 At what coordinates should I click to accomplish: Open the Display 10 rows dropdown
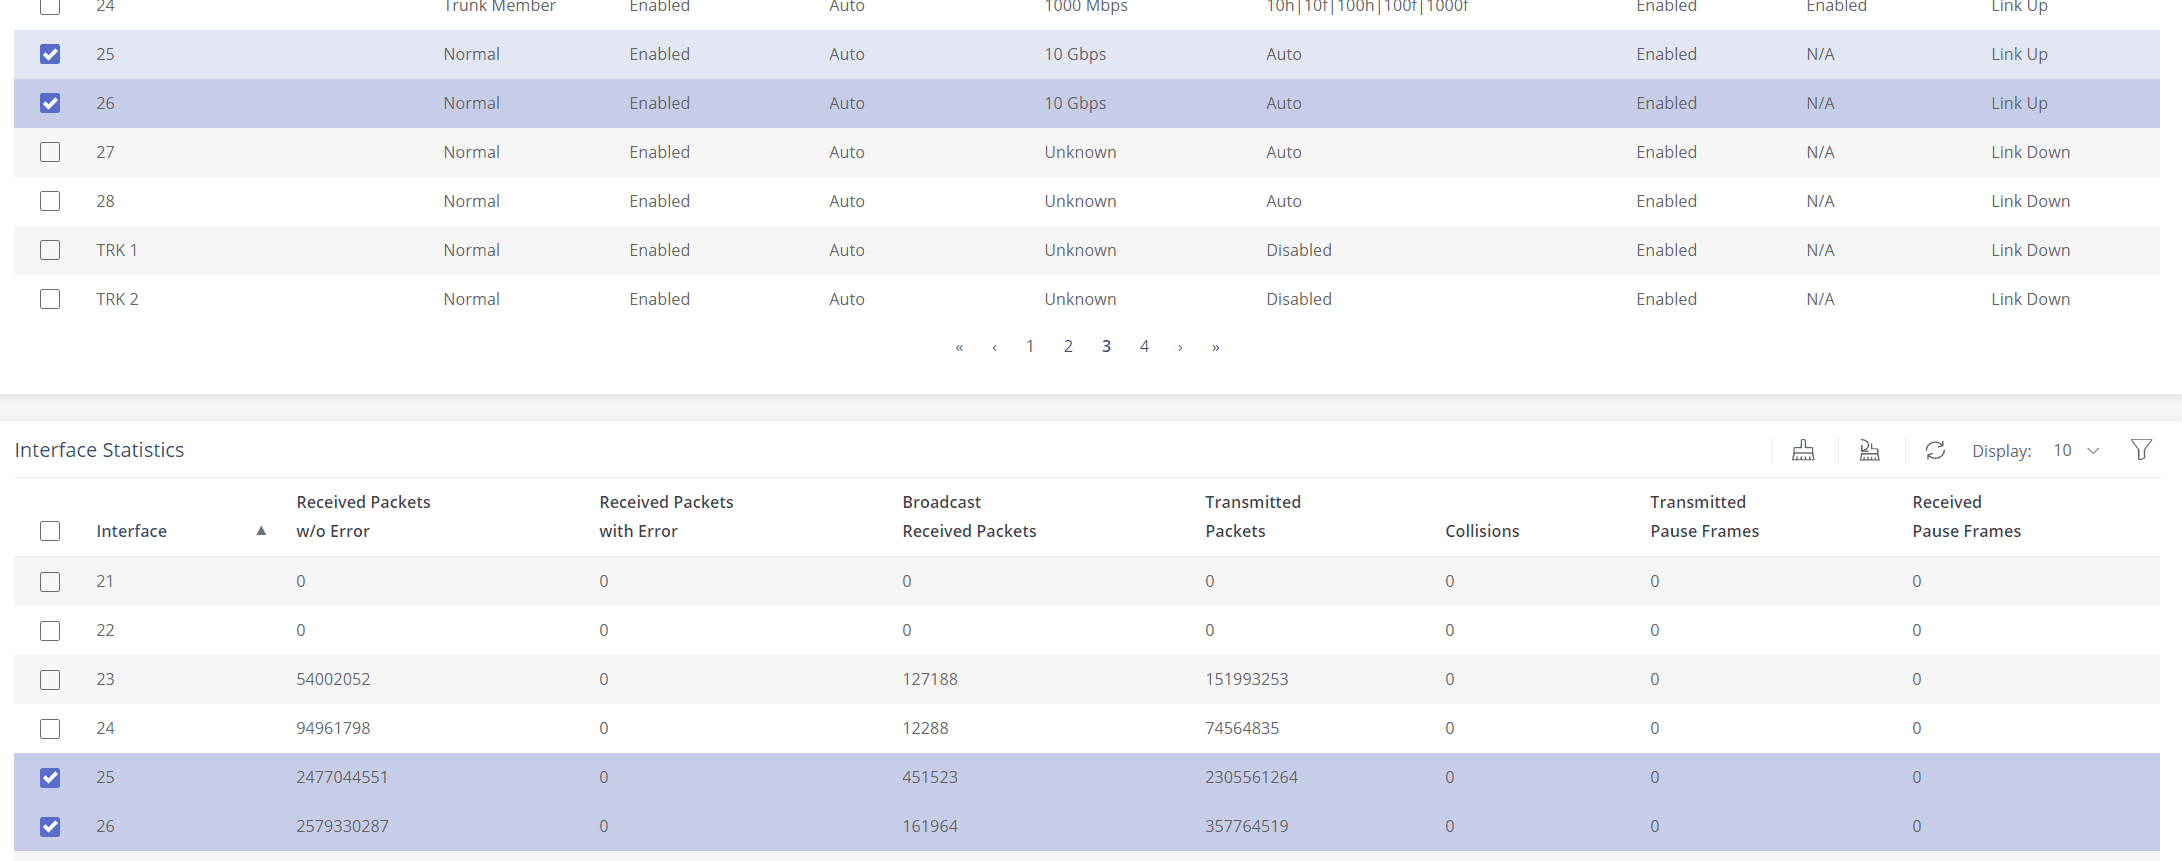pyautogui.click(x=2076, y=451)
